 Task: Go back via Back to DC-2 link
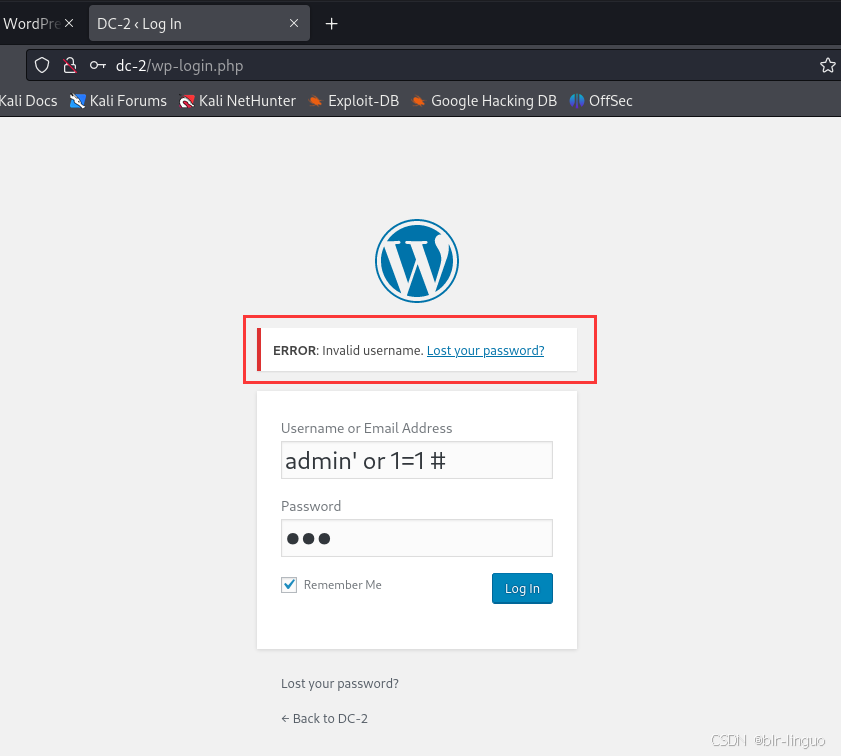(324, 718)
